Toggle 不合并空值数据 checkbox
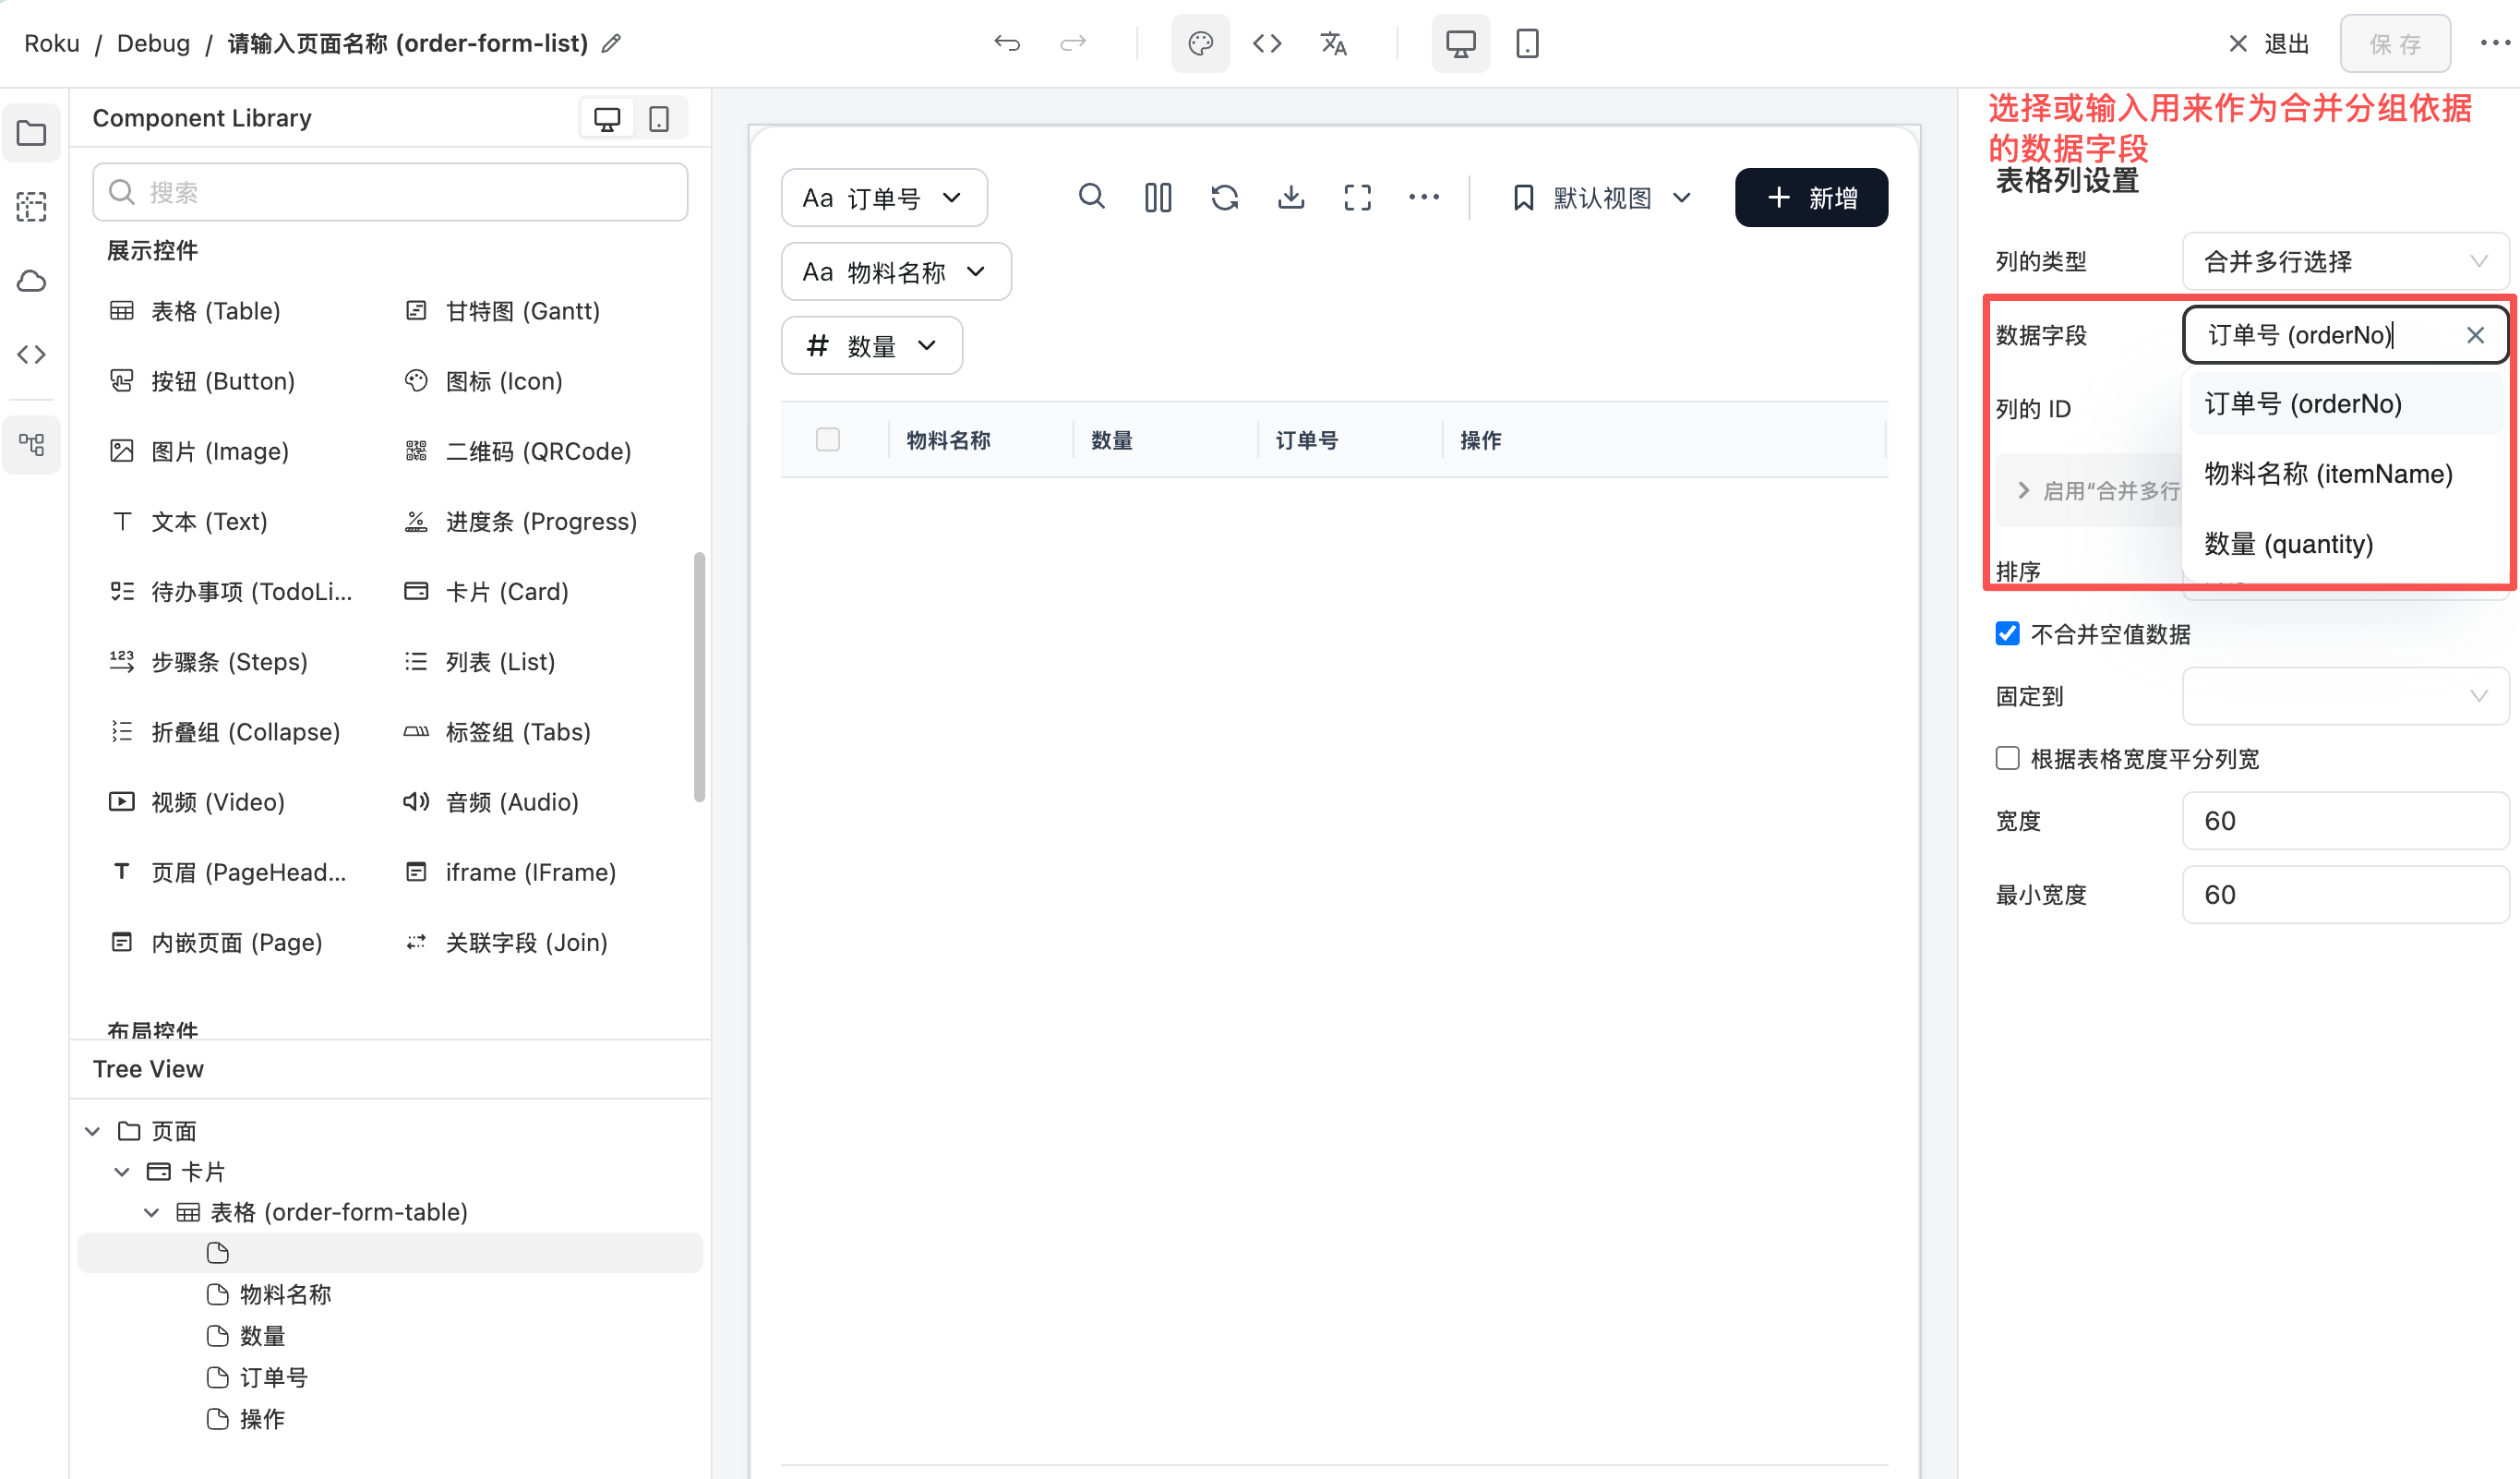 pos(2007,634)
